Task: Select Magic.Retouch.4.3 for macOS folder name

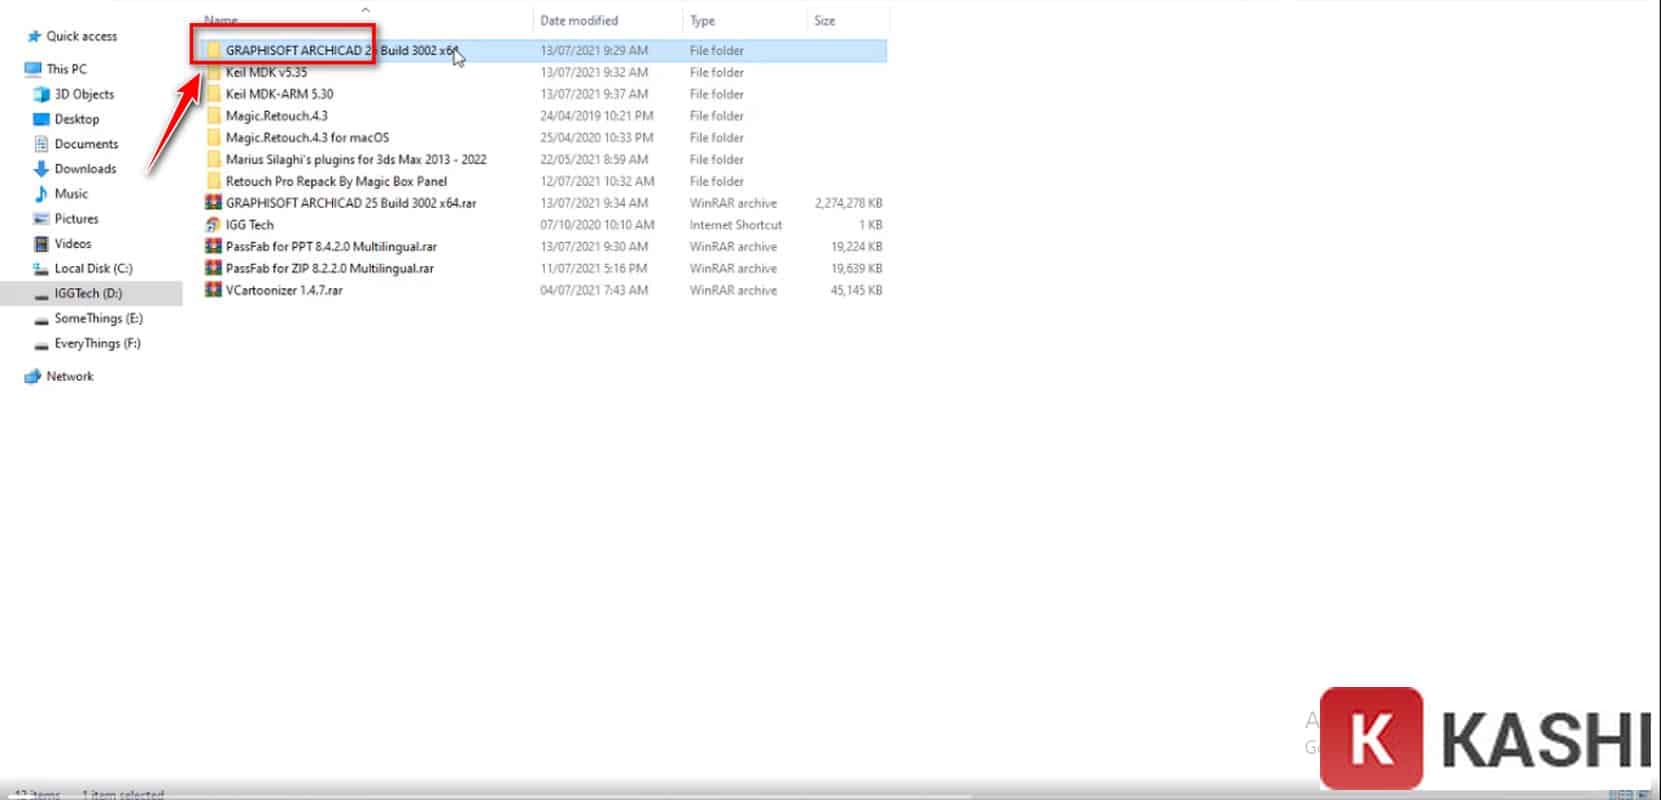Action: click(307, 139)
